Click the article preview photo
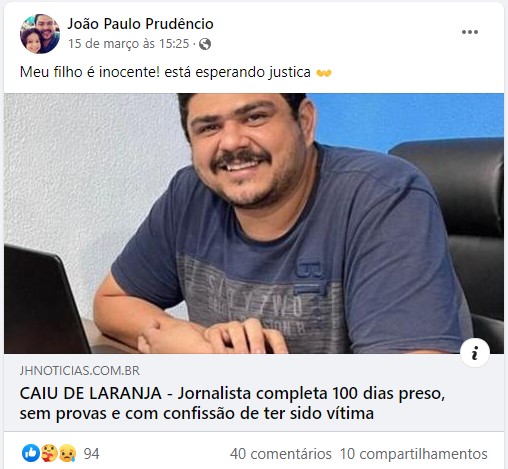 [254, 223]
